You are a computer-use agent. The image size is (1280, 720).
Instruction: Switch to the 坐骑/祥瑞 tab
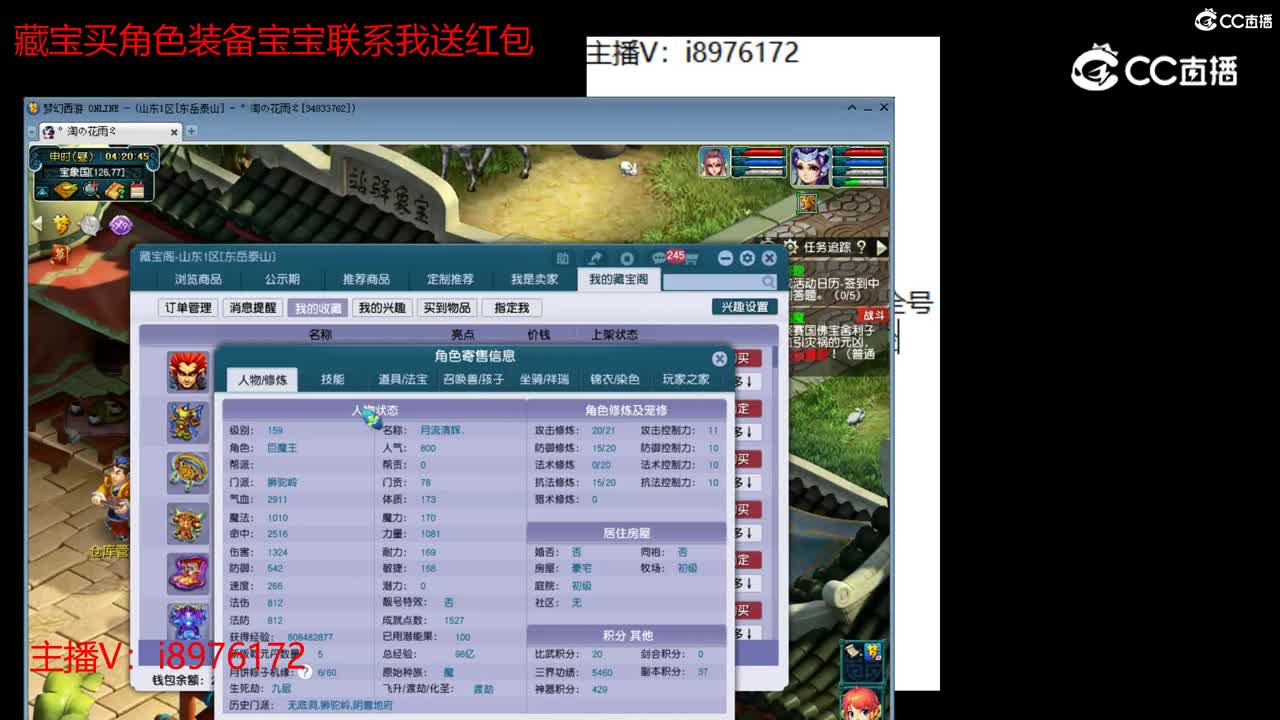[x=544, y=380]
